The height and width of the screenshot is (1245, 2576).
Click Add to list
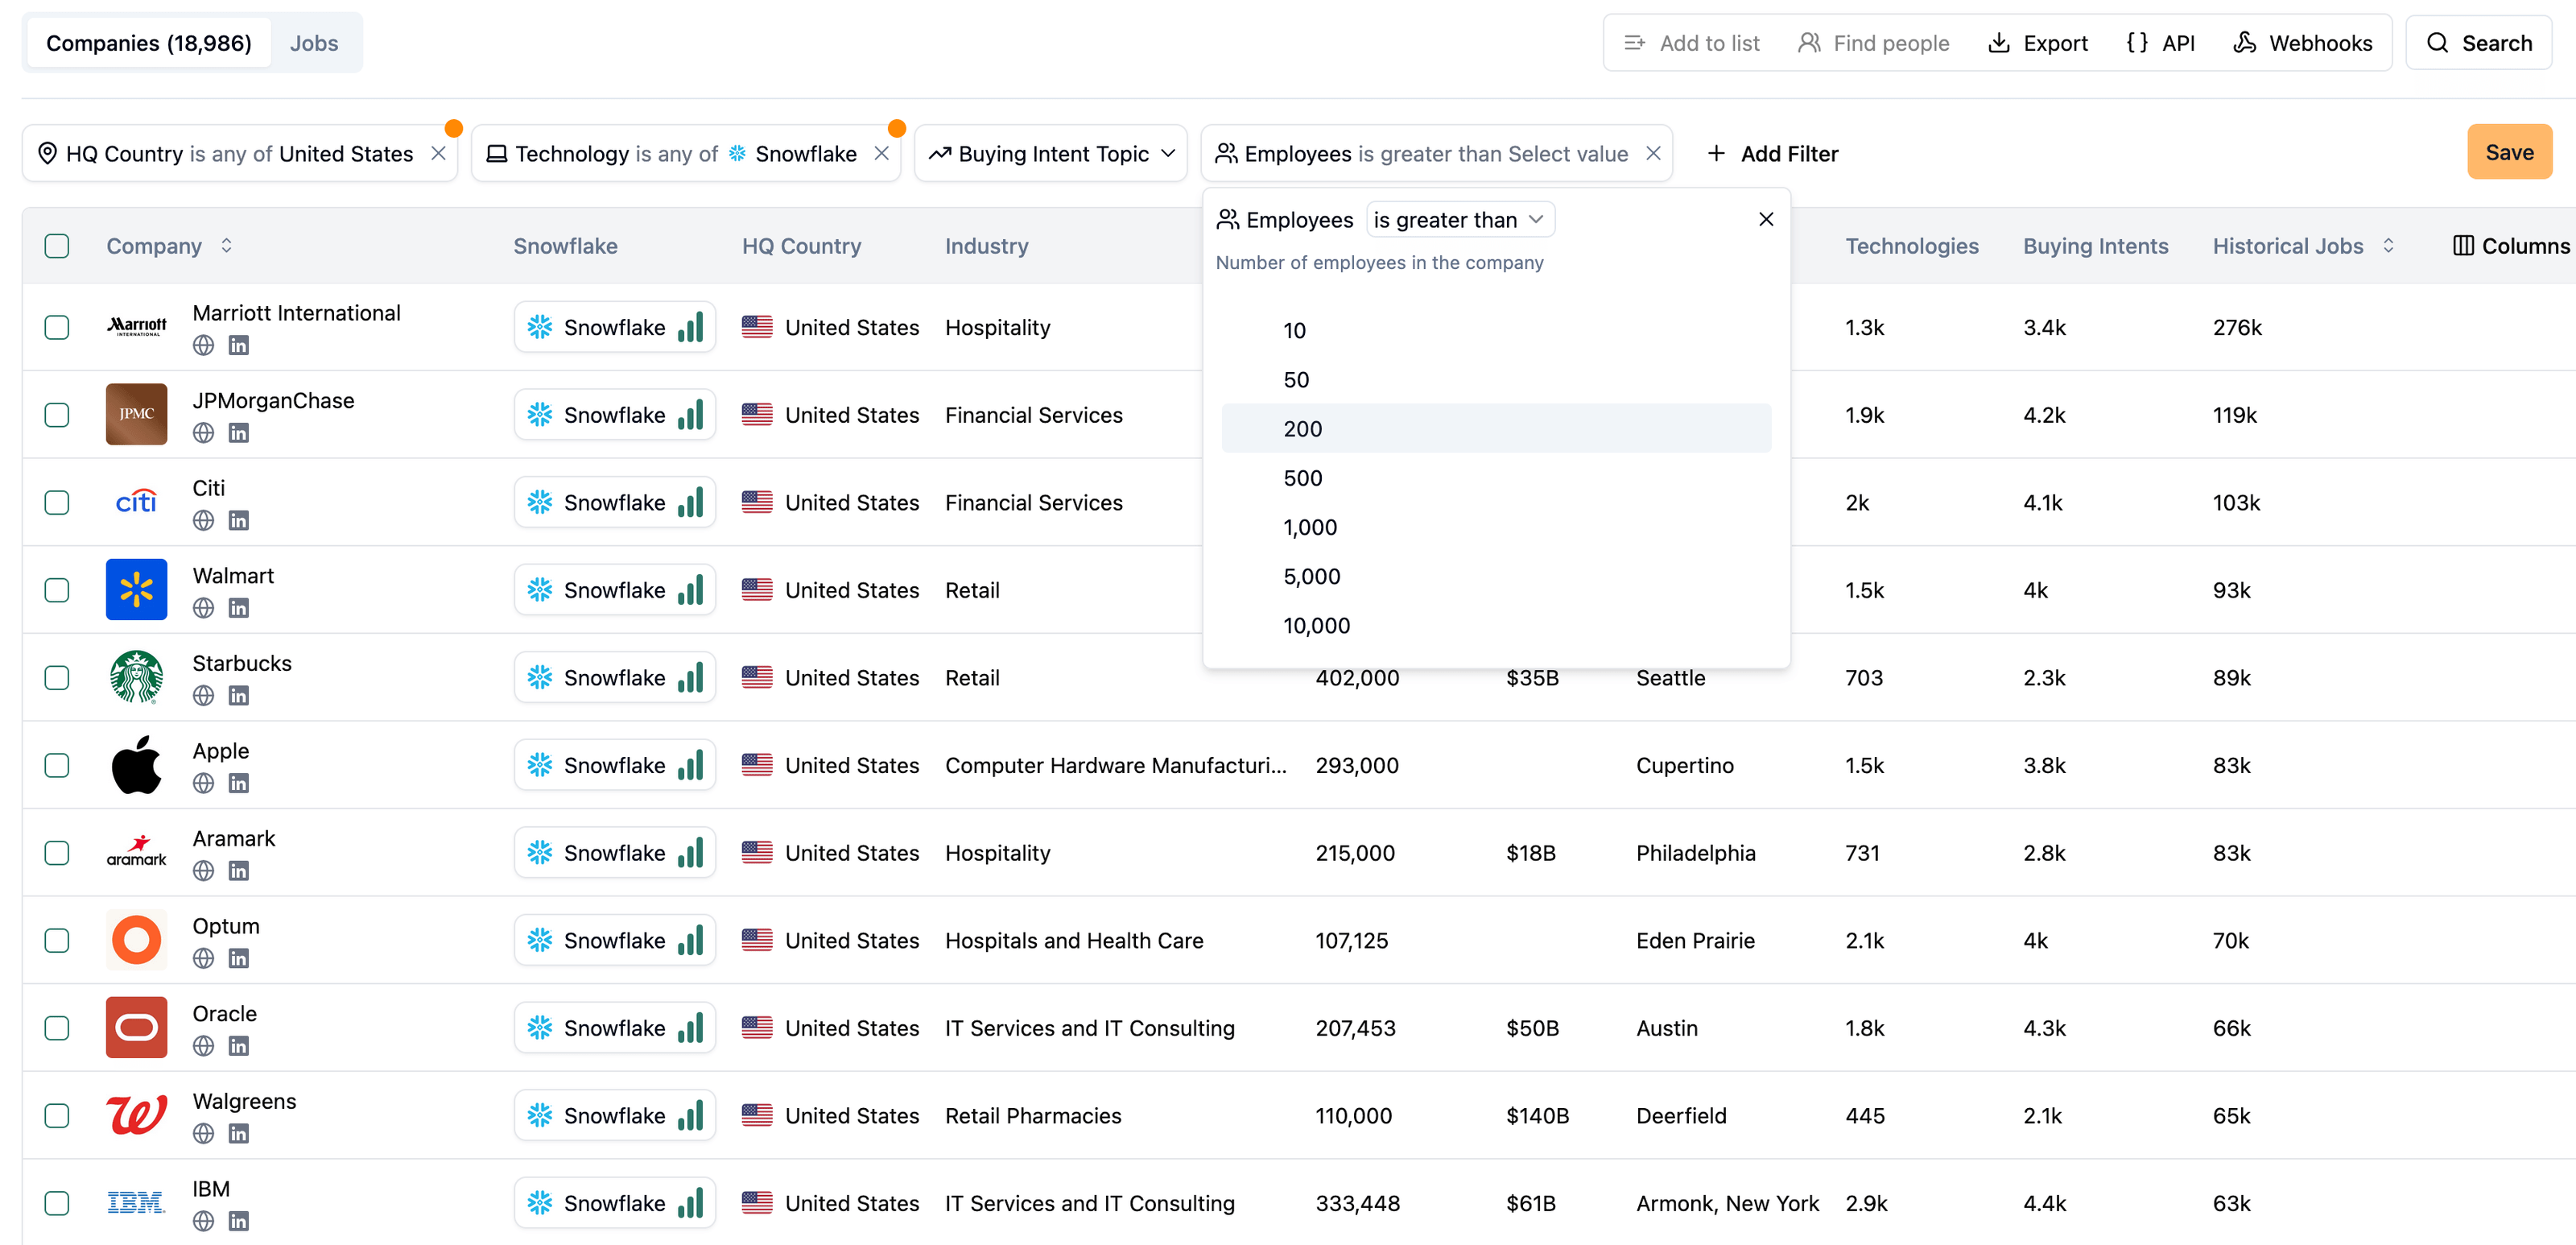coord(1692,43)
